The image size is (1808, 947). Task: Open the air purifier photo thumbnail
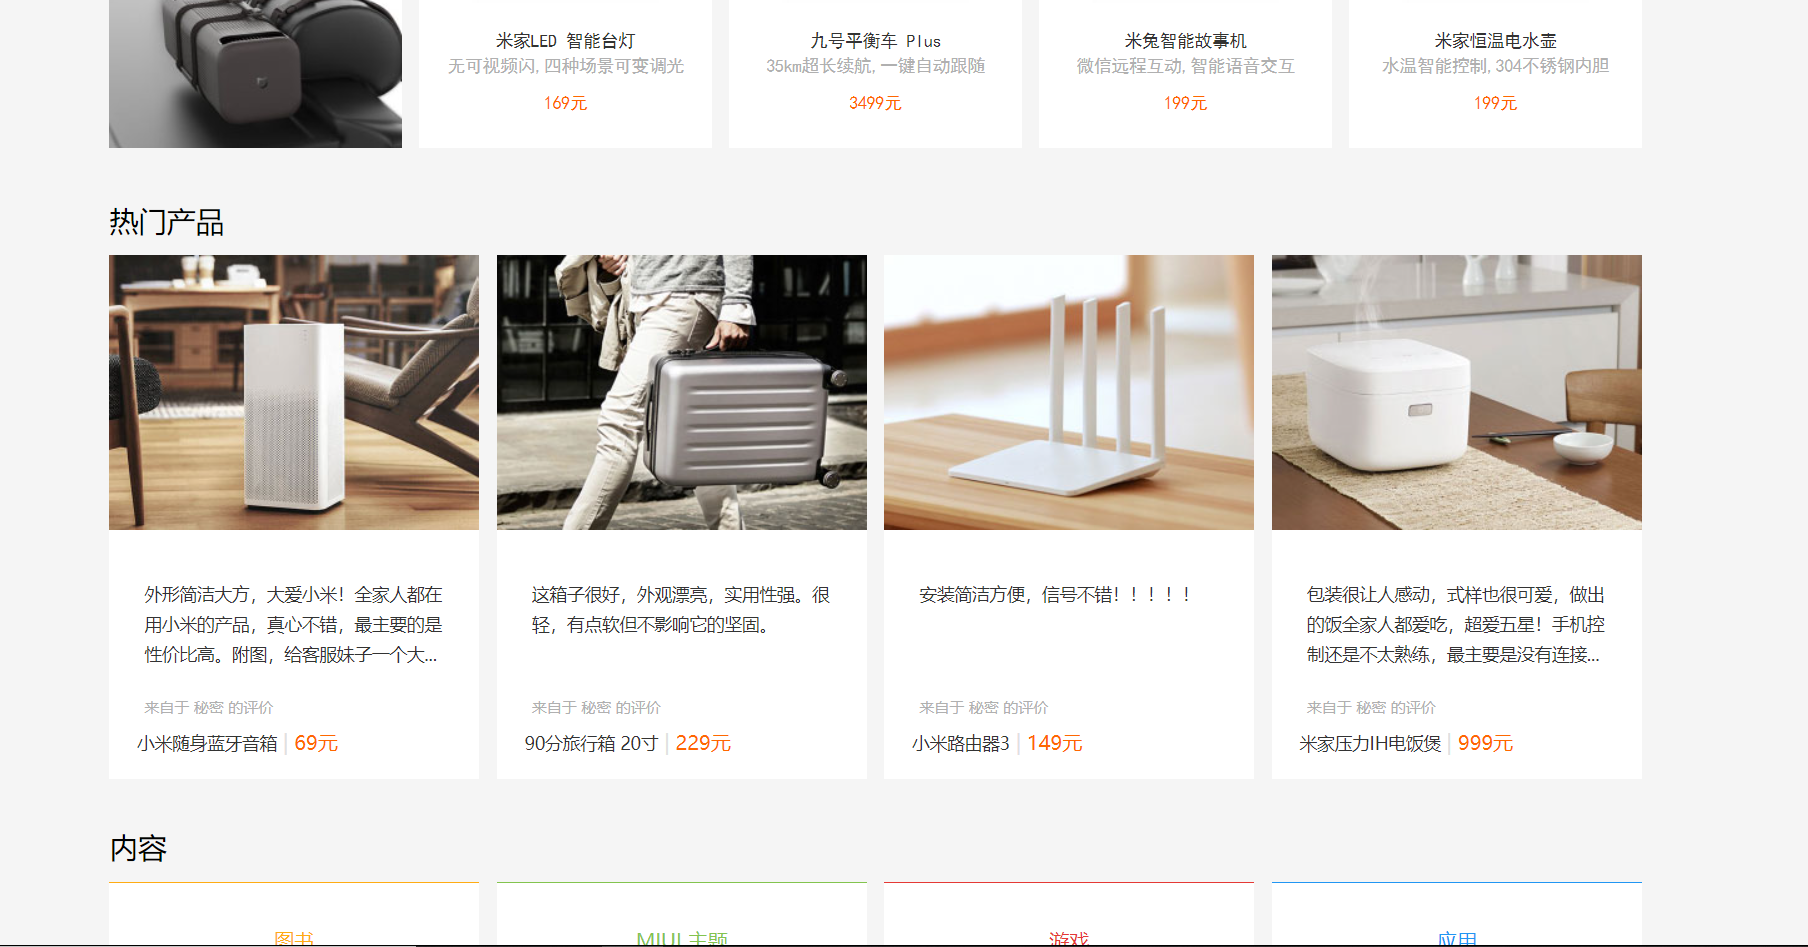pos(294,392)
